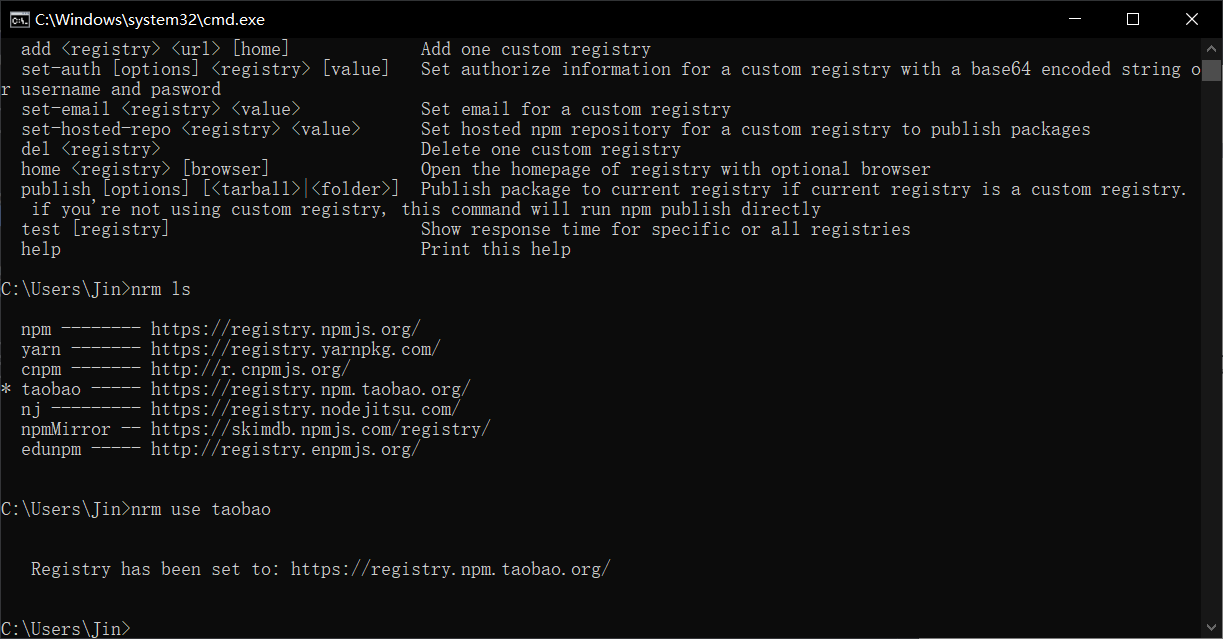The width and height of the screenshot is (1223, 639).
Task: Click the window title C:\Windows\system32\cmd.exe
Action: click(150, 19)
